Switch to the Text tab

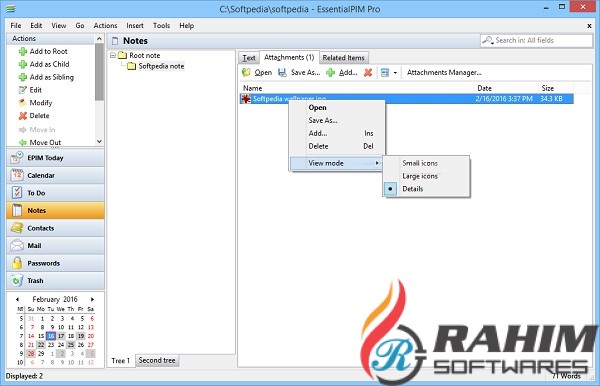coord(249,58)
